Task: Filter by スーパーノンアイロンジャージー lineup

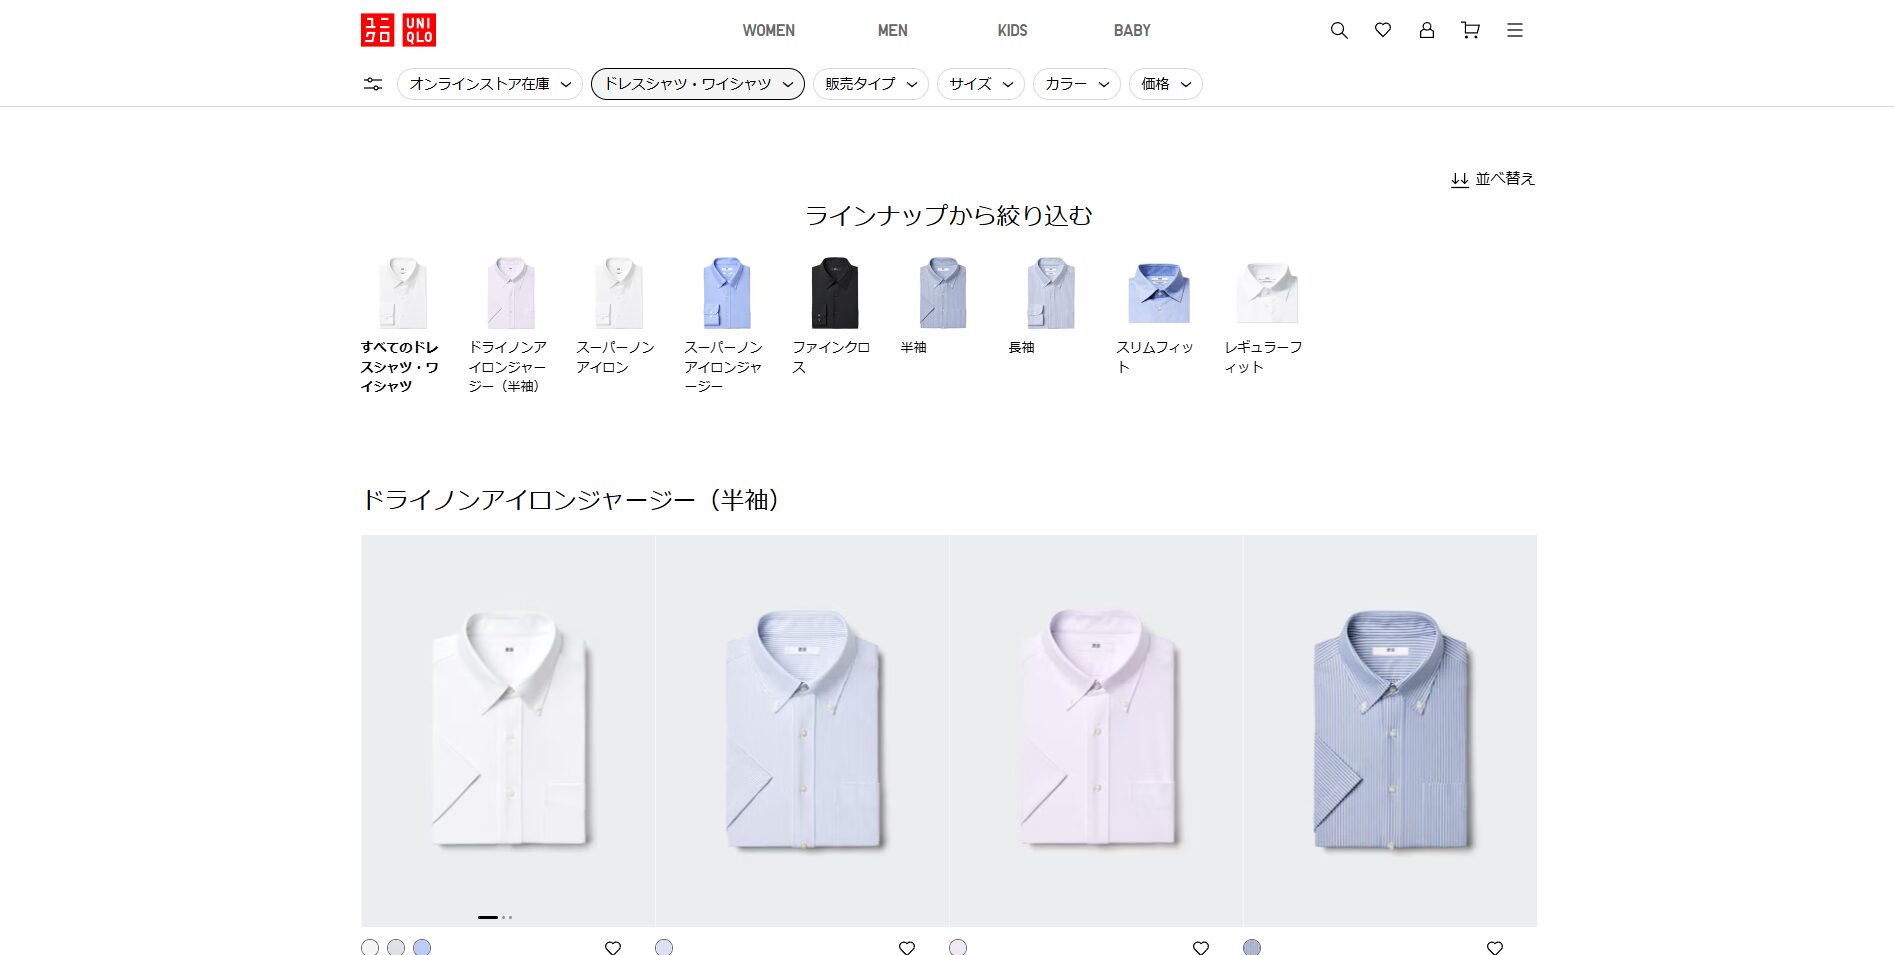Action: [x=726, y=325]
